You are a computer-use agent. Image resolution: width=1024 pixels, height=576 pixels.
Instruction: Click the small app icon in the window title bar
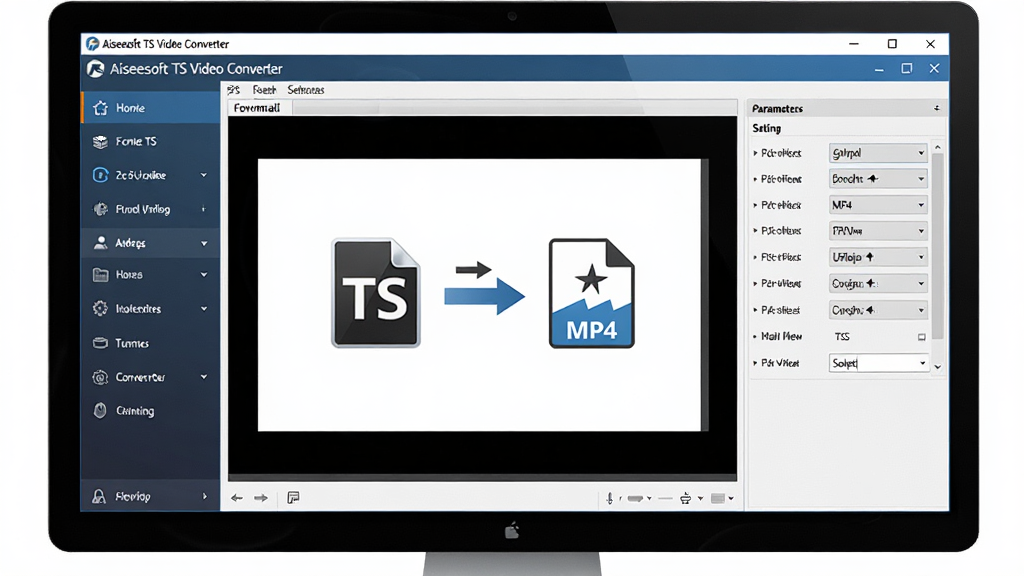93,44
